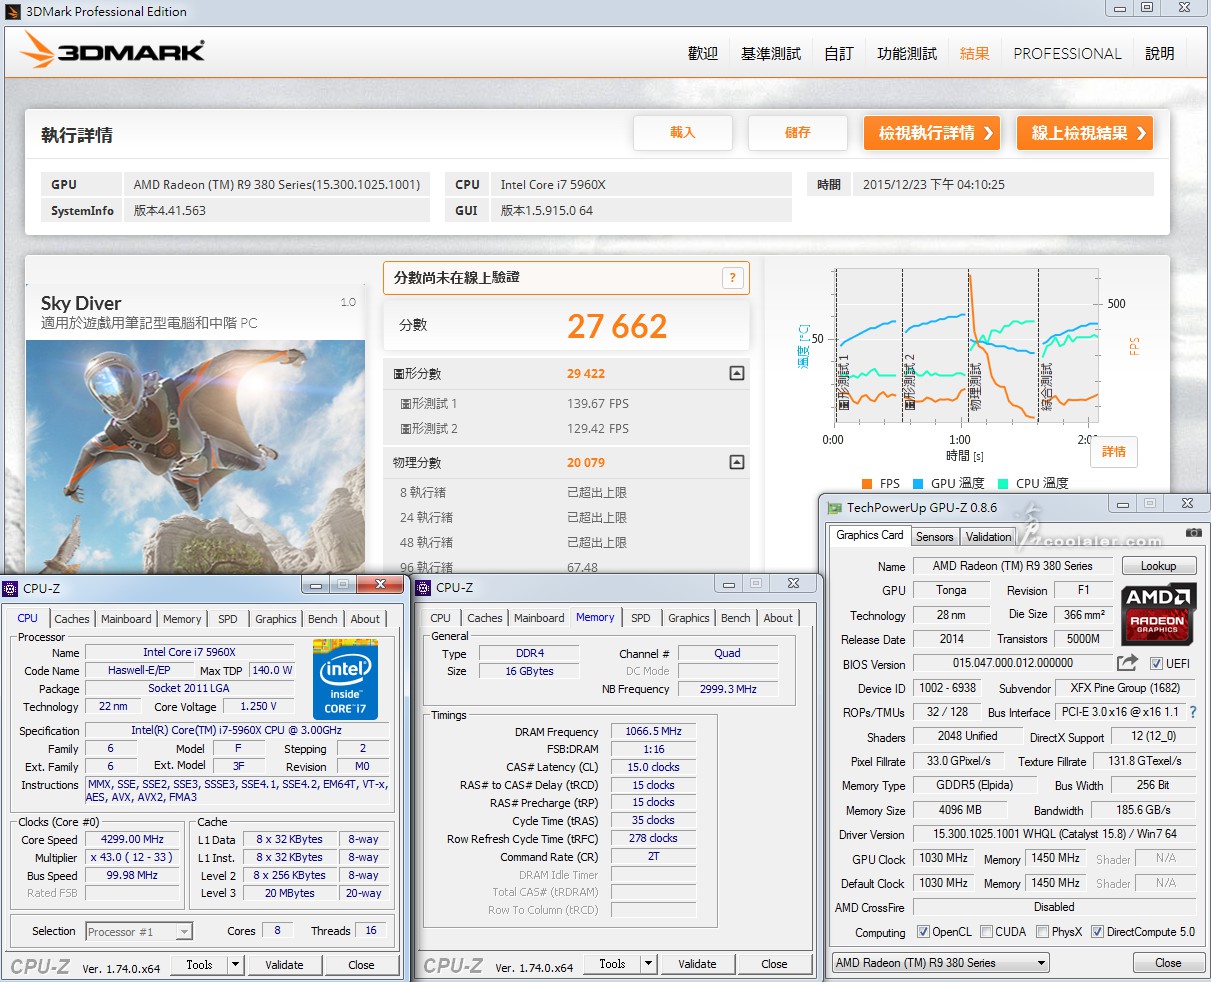Screen dimensions: 1211x982
Task: Click the Tools button in left CPU-Z
Action: pyautogui.click(x=199, y=965)
